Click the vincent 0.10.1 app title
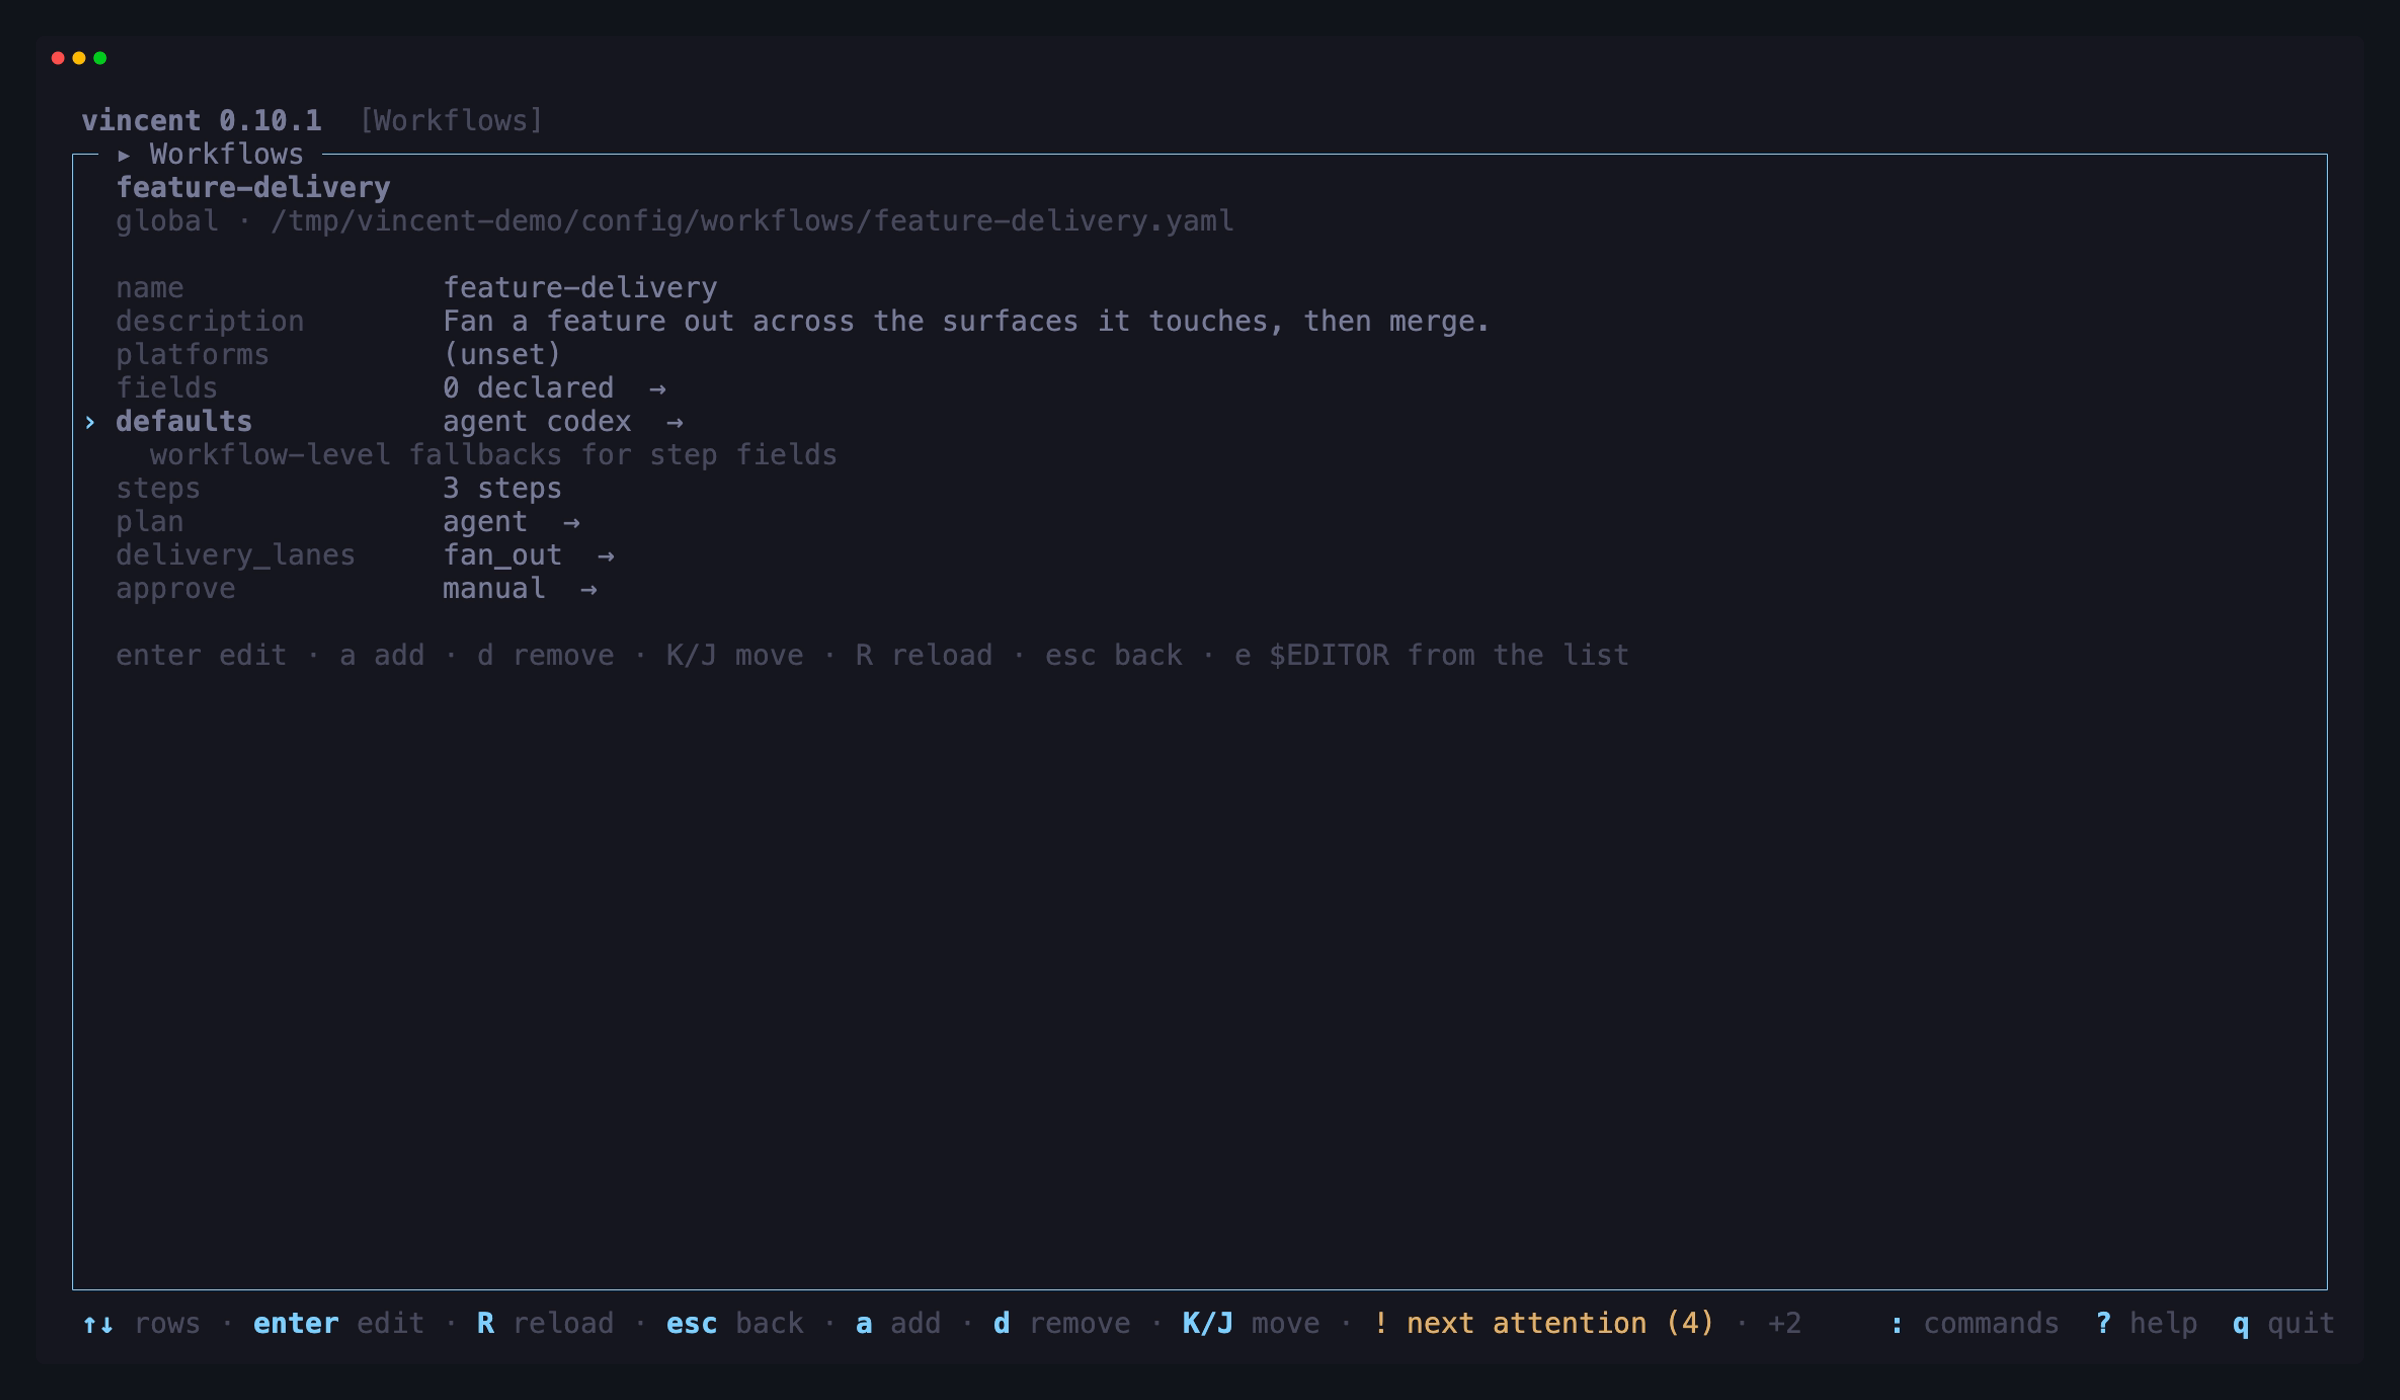This screenshot has width=2400, height=1400. (x=202, y=121)
